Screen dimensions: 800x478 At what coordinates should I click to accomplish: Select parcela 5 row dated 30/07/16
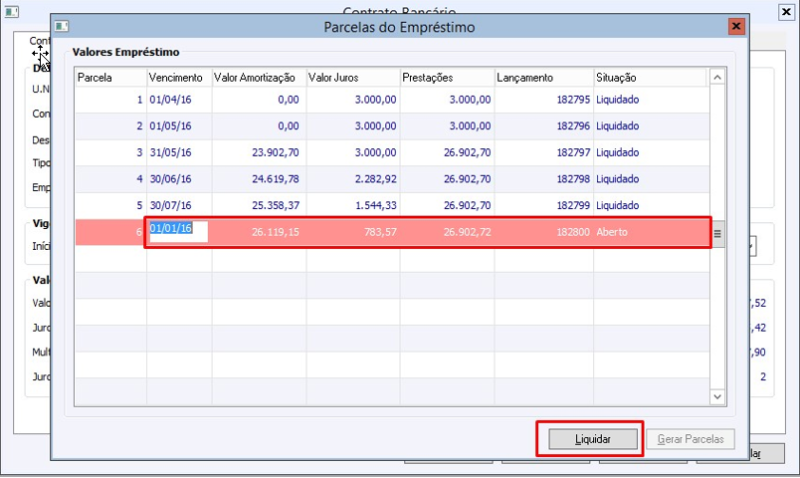tap(392, 206)
